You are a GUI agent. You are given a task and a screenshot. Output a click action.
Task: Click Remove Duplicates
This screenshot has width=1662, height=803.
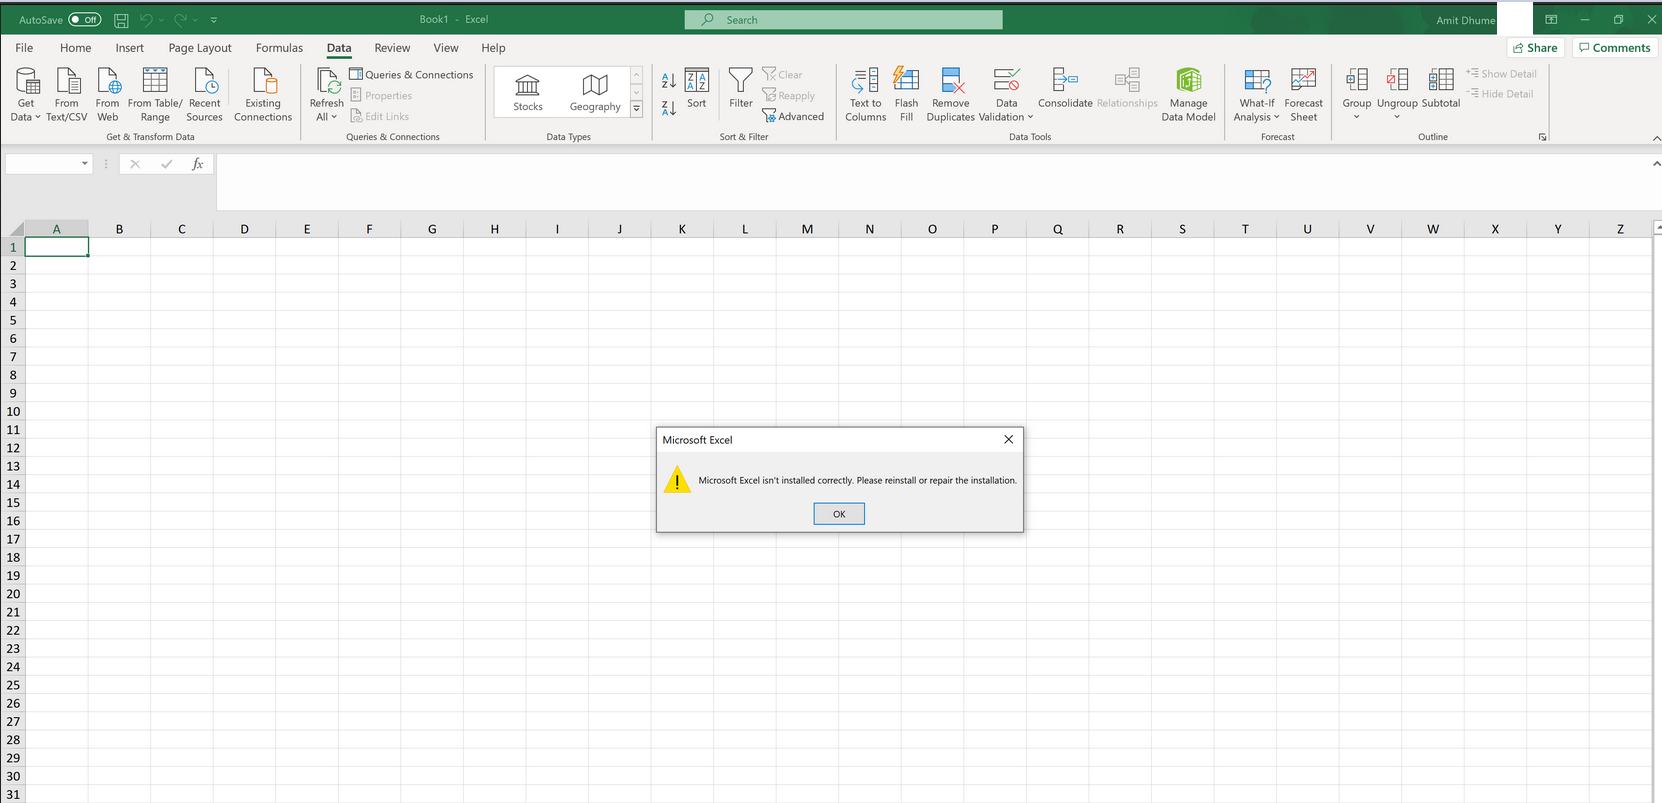pyautogui.click(x=951, y=94)
